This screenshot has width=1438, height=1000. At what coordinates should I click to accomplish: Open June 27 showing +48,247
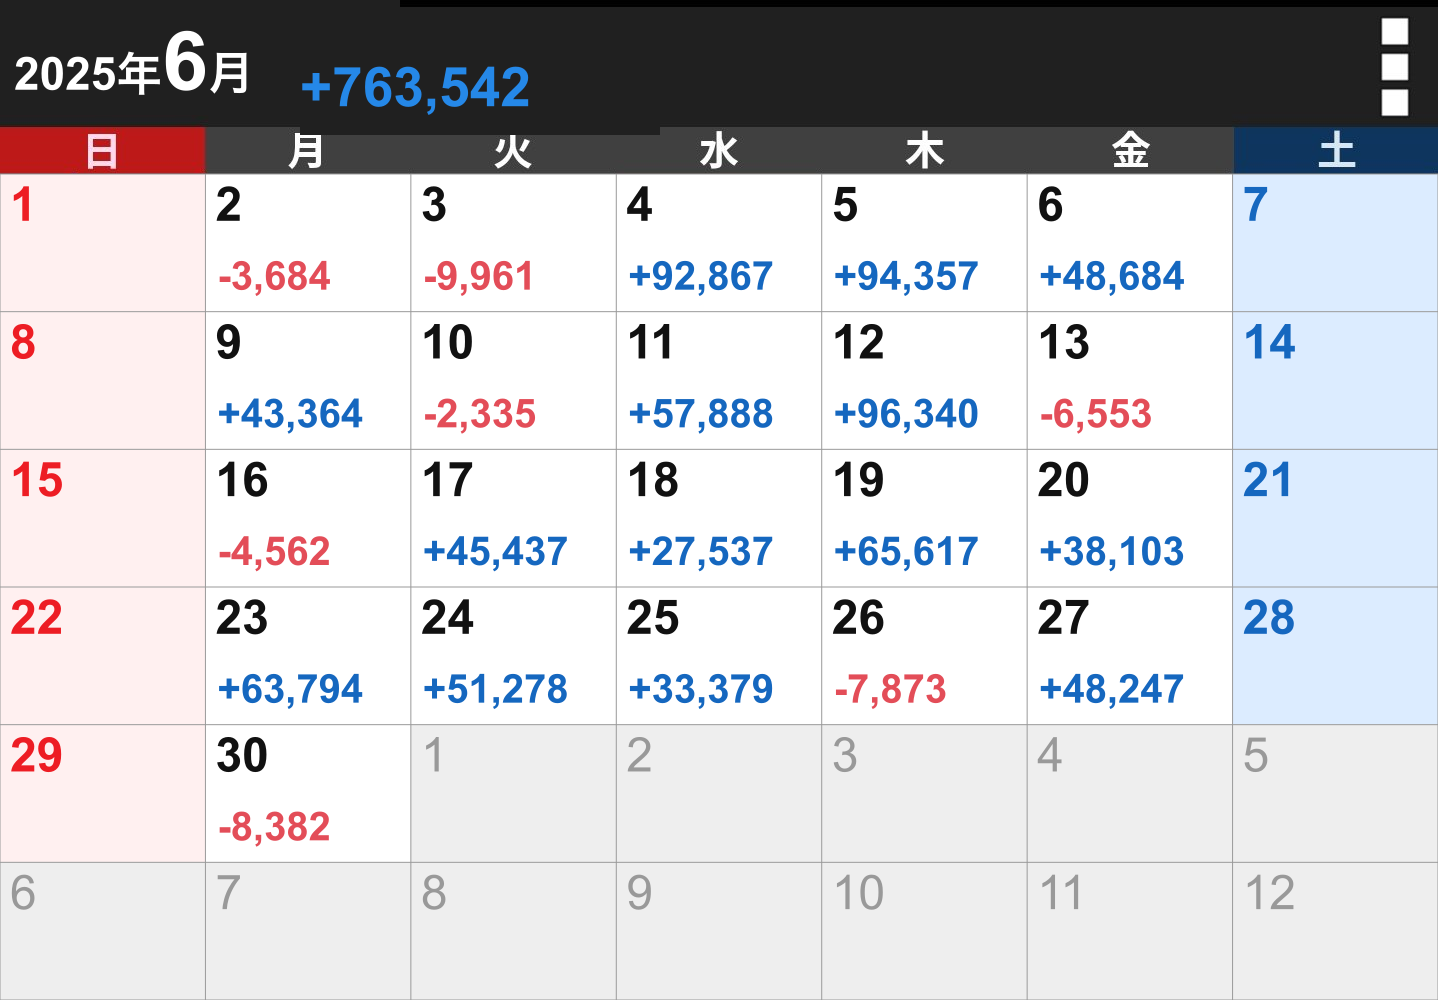[1130, 656]
